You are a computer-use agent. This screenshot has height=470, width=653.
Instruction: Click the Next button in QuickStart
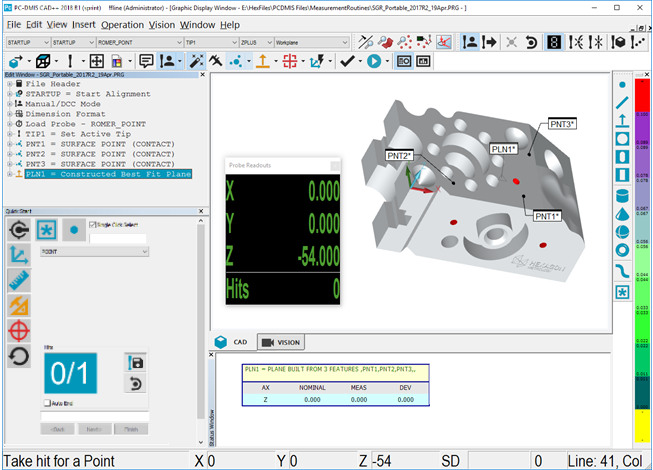(93, 428)
